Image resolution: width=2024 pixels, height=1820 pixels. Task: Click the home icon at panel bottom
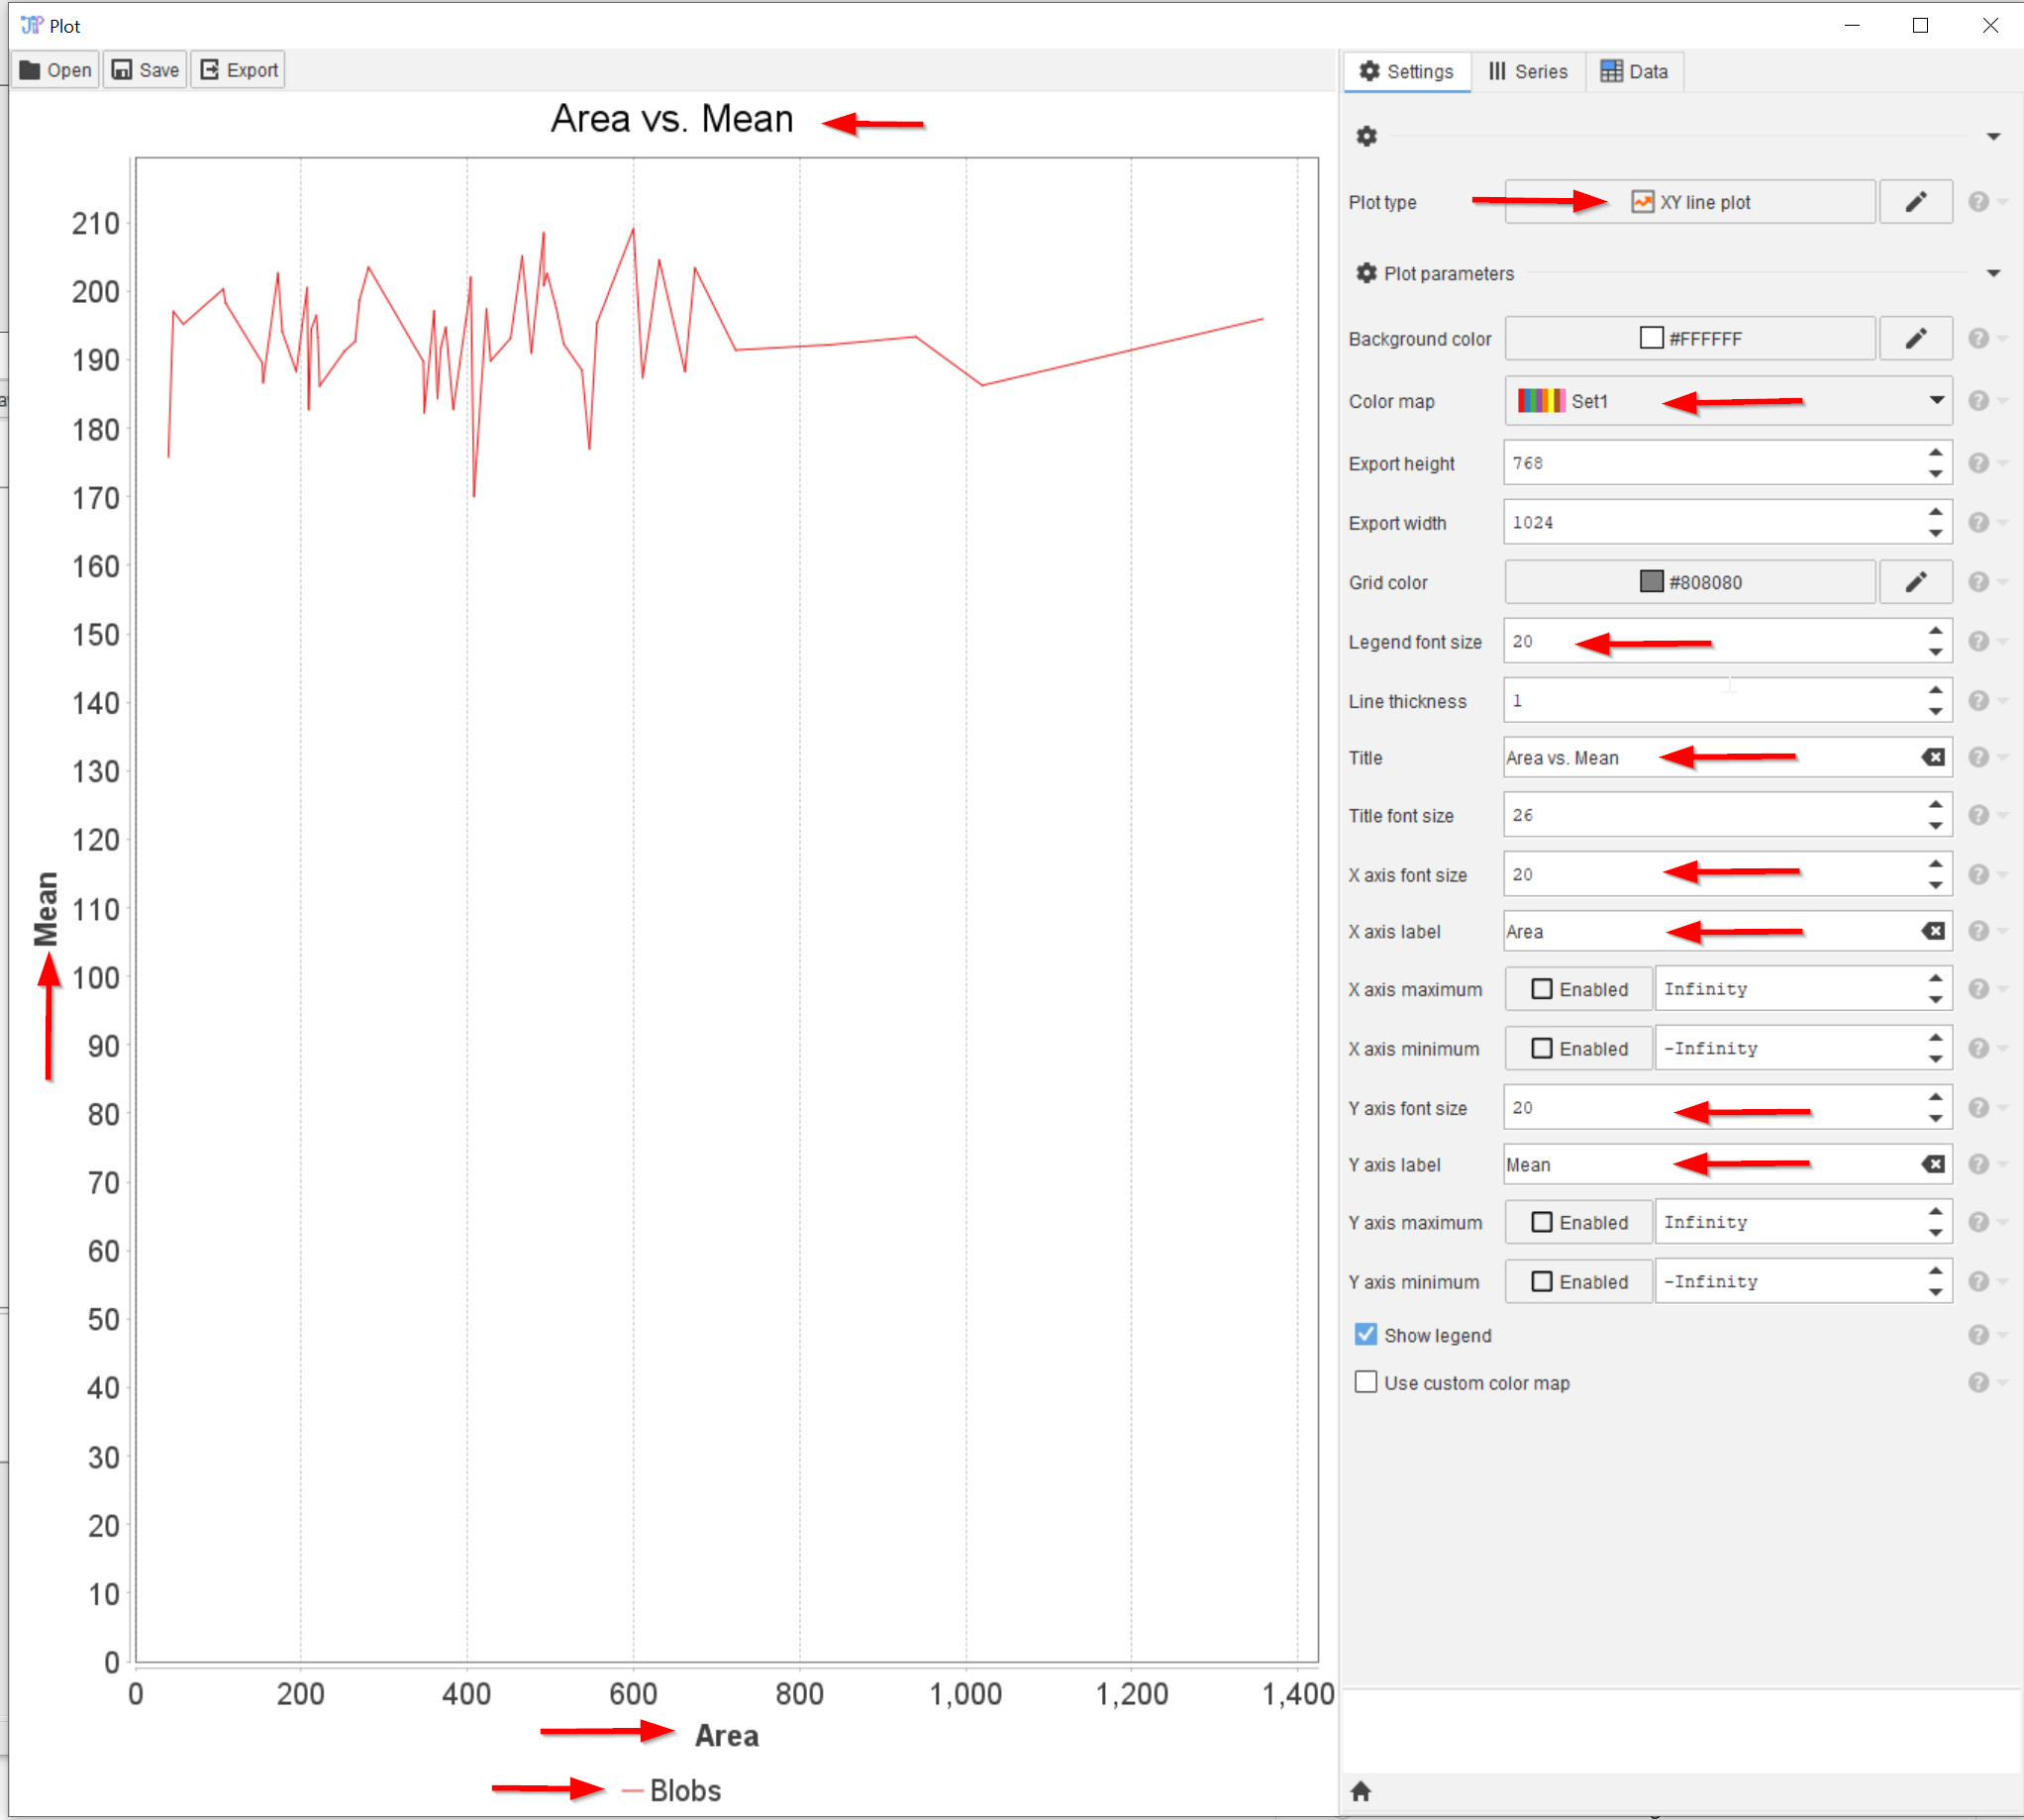[1361, 1791]
